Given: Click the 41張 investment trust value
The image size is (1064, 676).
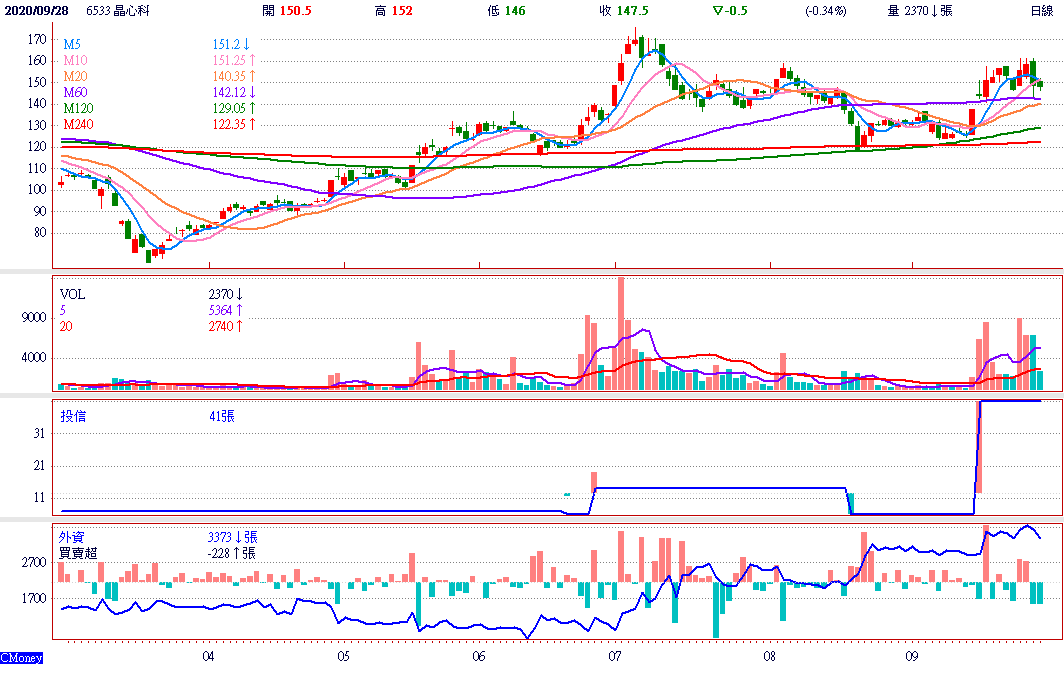Looking at the screenshot, I should click(223, 415).
